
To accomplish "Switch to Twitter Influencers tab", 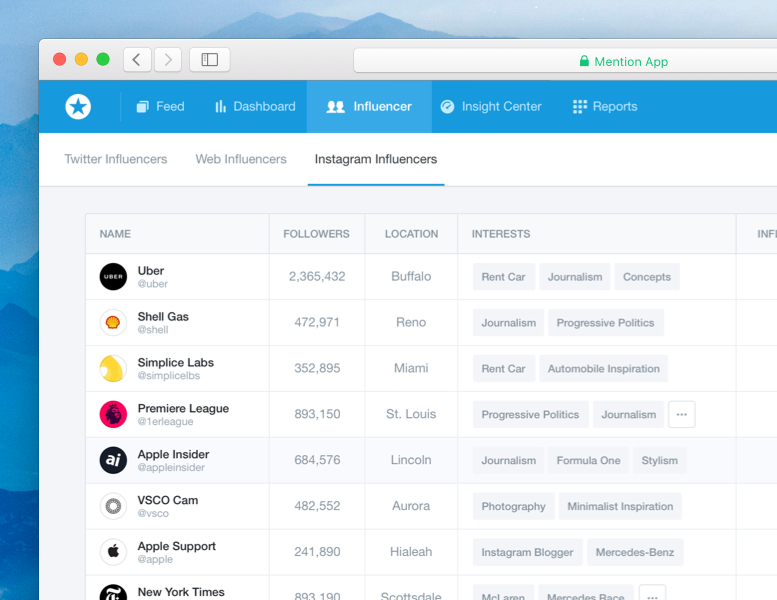I will (x=115, y=159).
